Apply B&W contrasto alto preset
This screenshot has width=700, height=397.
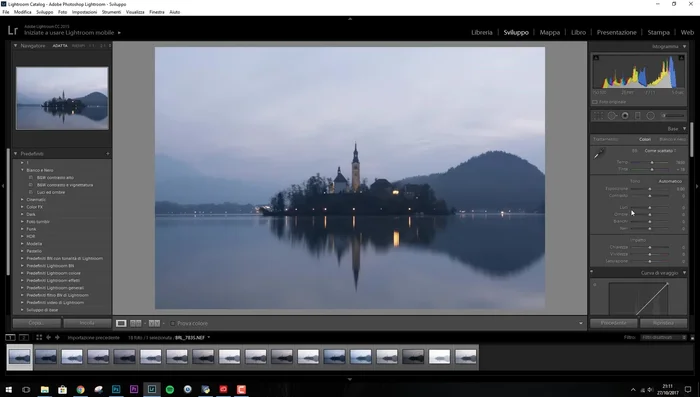tap(55, 178)
